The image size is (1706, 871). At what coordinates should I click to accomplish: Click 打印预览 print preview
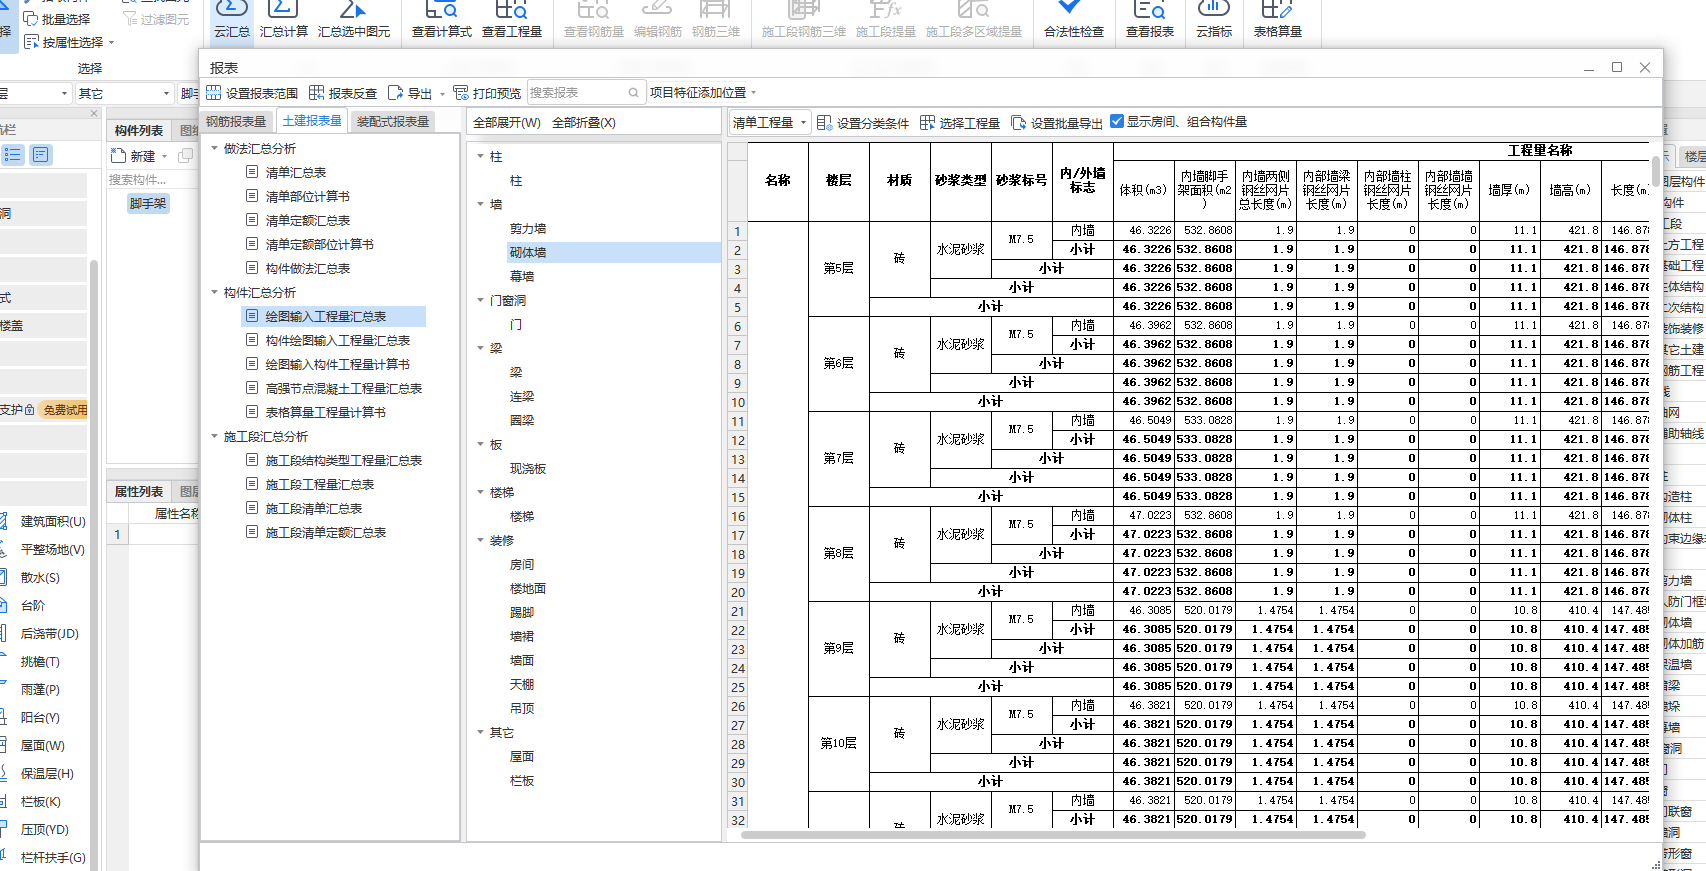pos(487,93)
